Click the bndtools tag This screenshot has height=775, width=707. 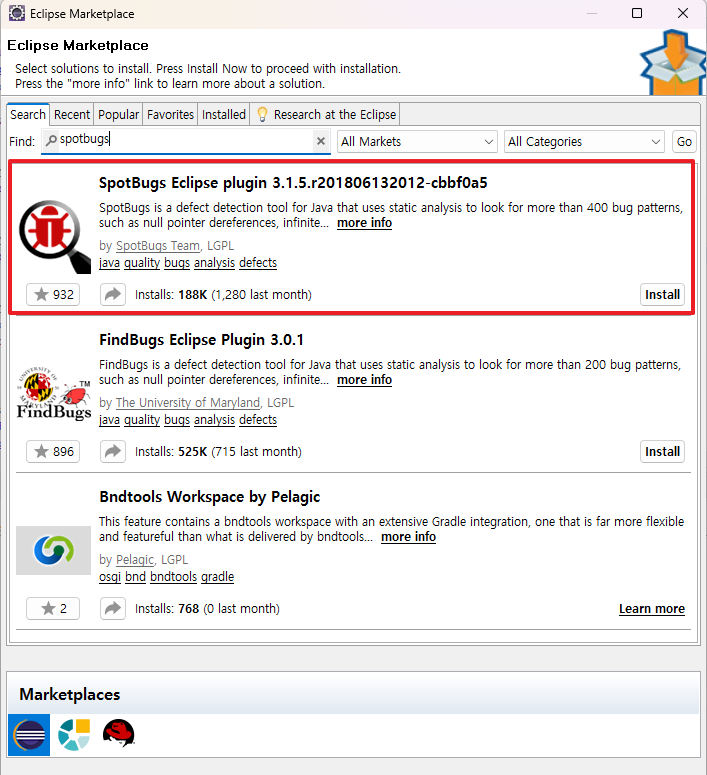[174, 577]
